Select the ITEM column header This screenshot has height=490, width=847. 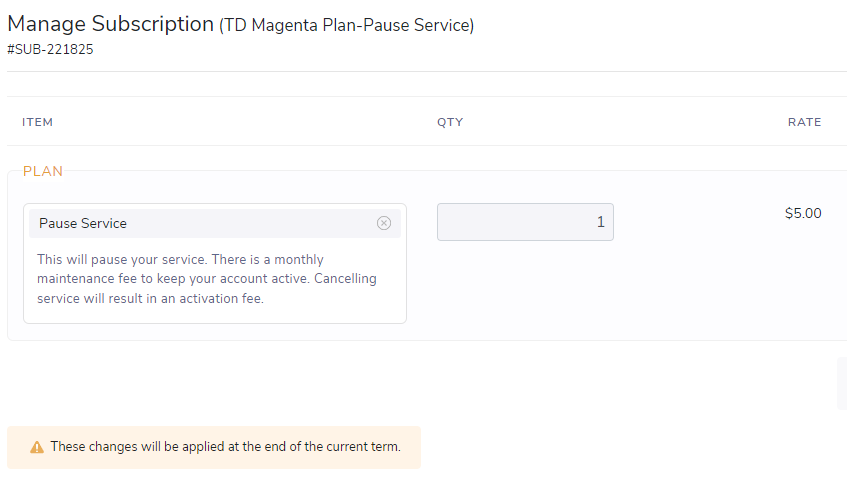tap(37, 122)
